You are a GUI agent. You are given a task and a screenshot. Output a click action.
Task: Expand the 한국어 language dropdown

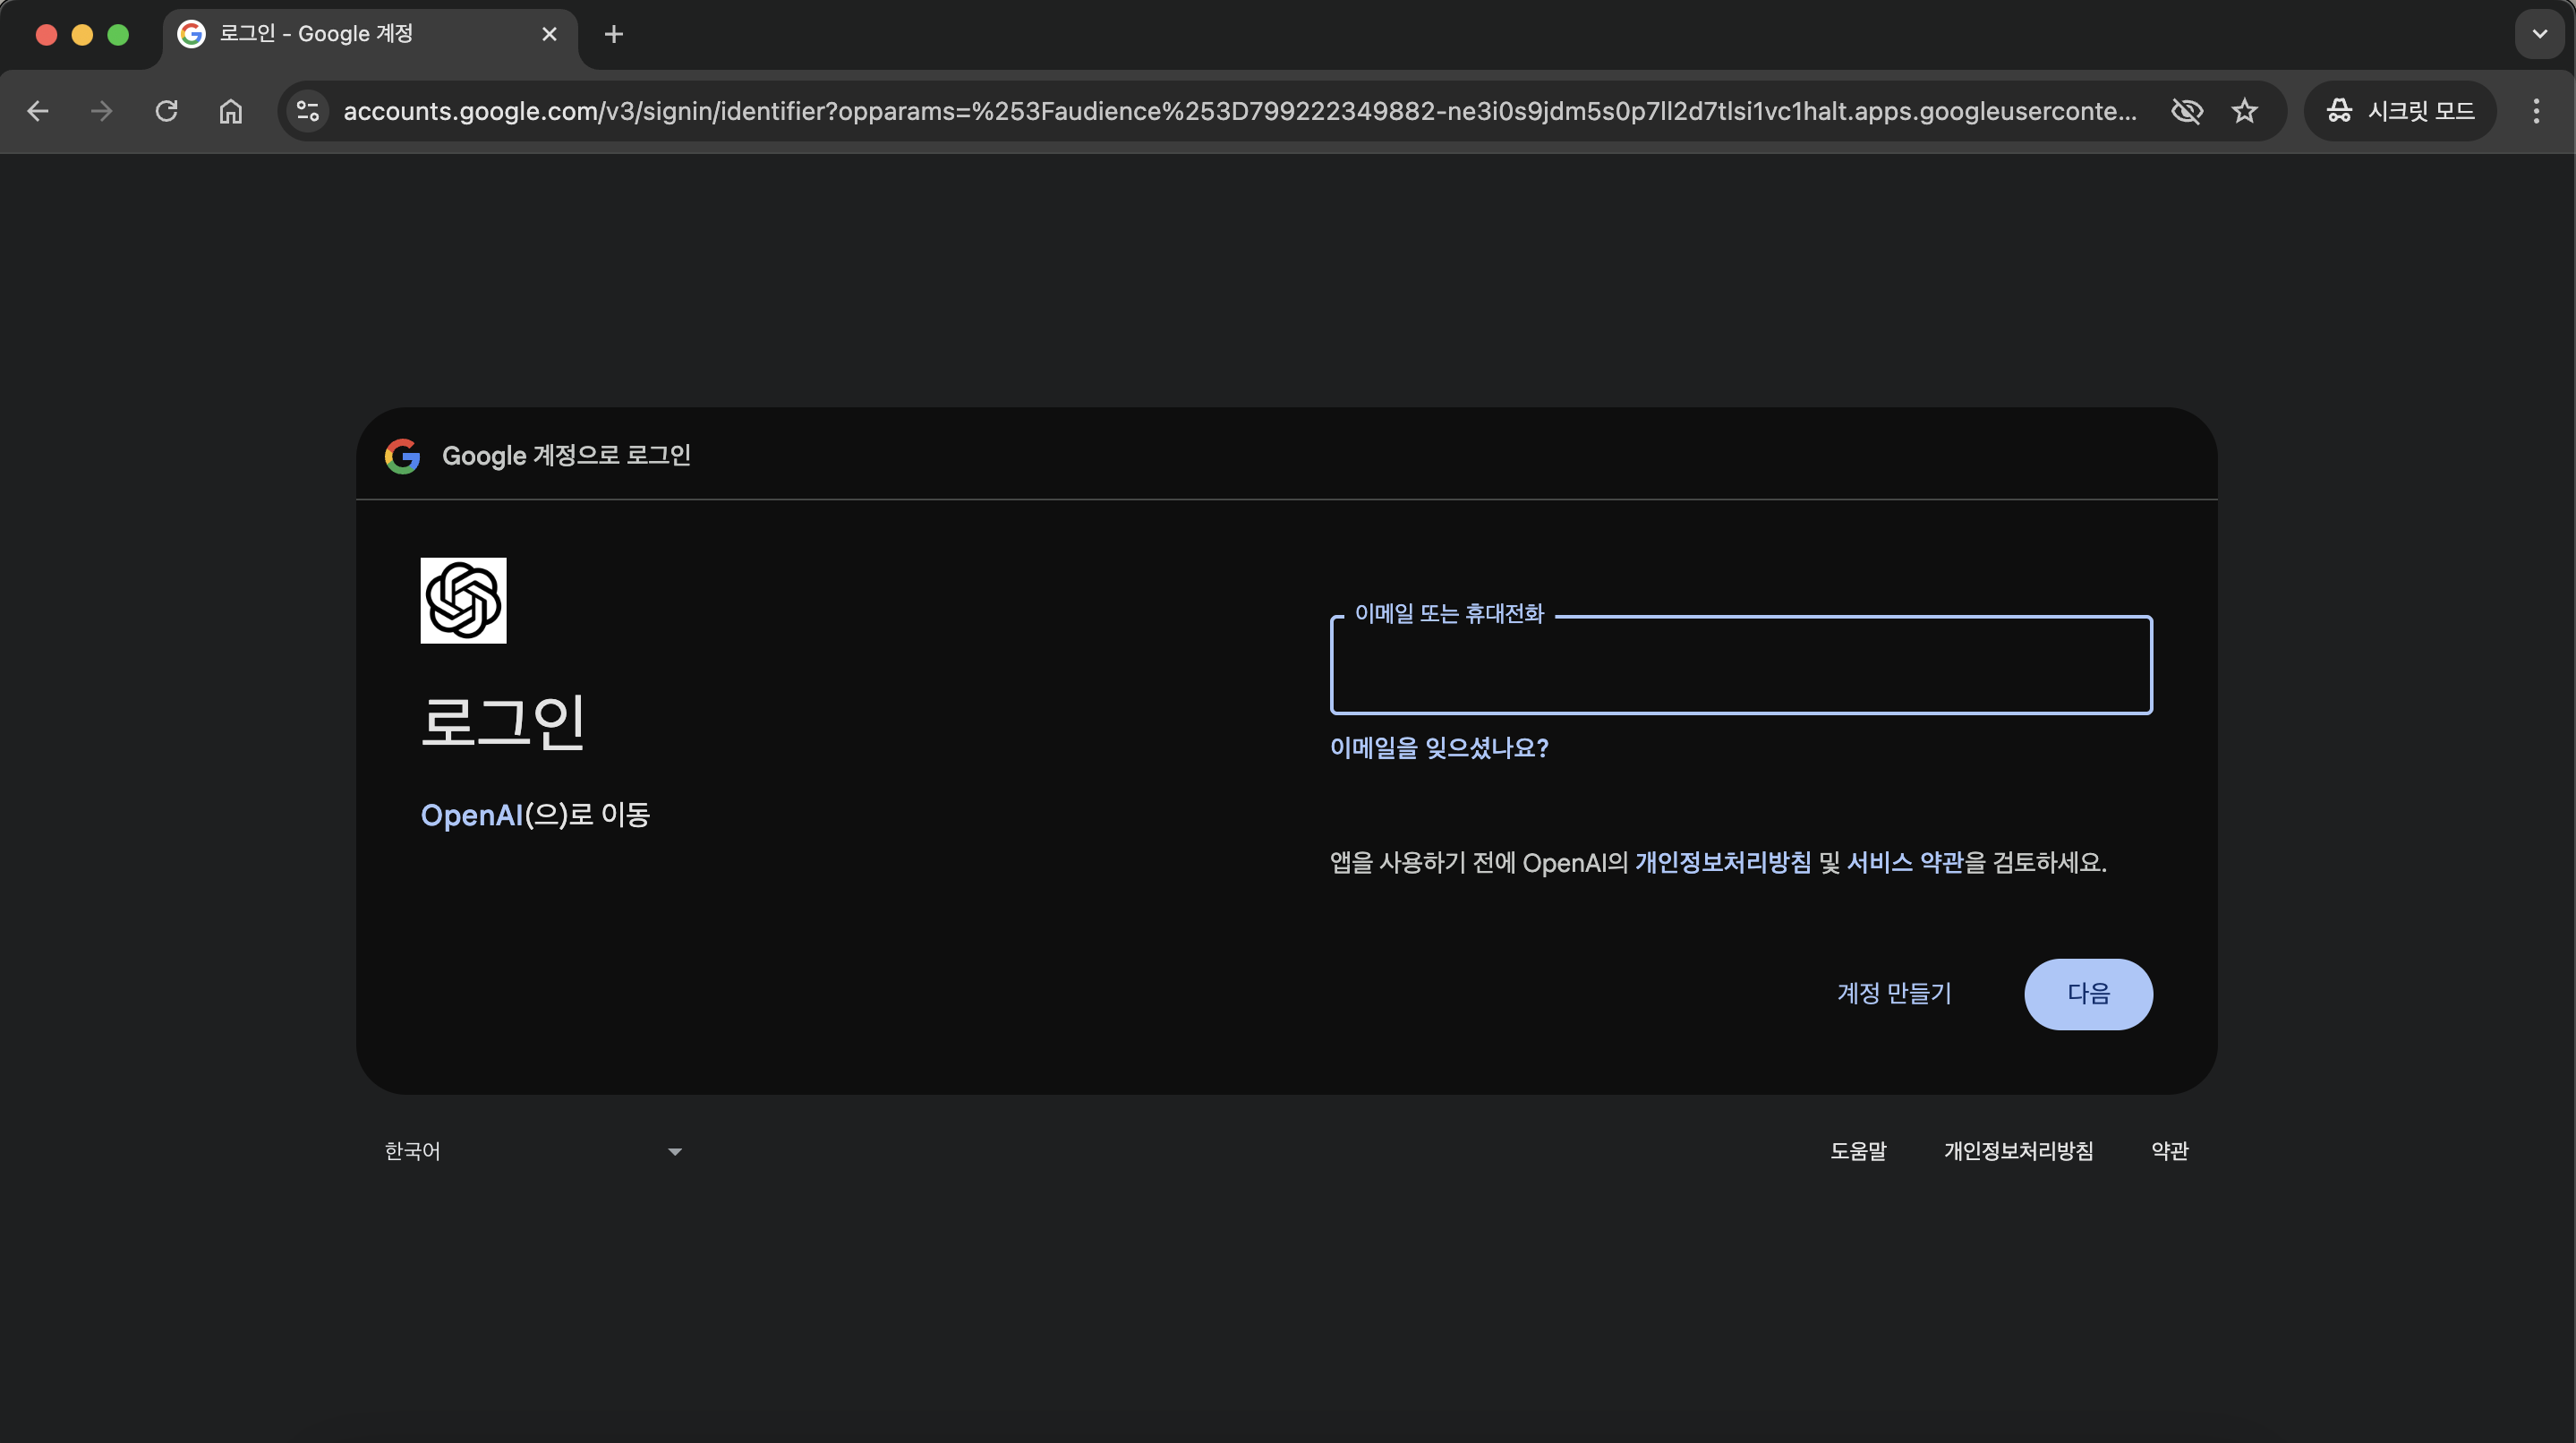(533, 1151)
